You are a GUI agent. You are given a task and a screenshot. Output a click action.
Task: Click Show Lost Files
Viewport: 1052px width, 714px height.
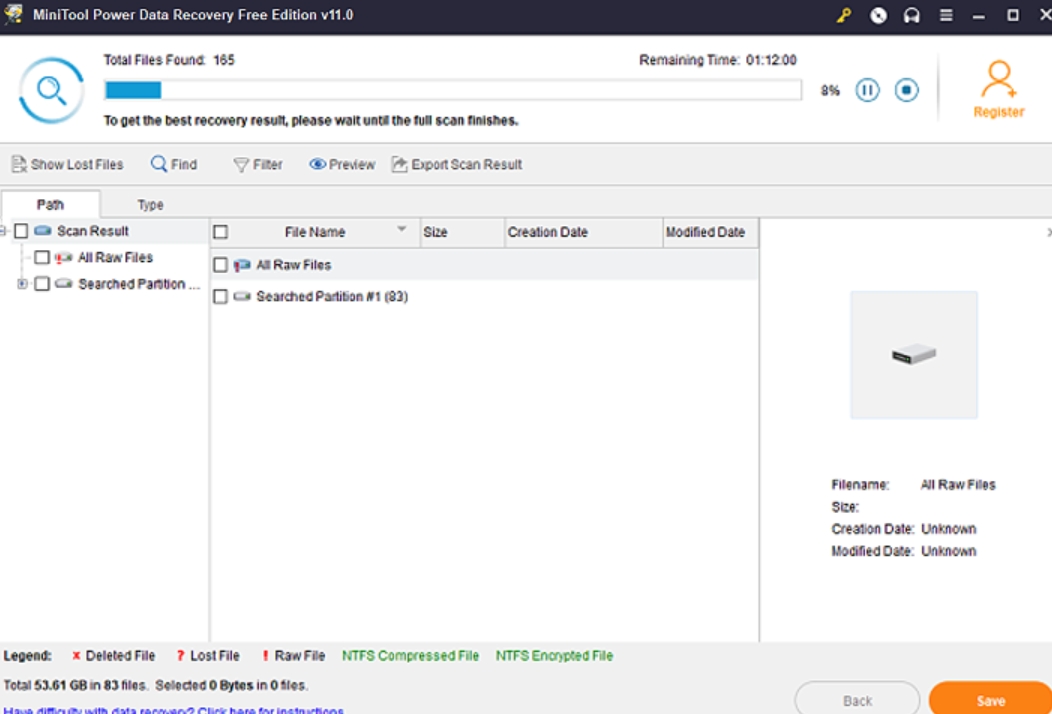point(68,164)
